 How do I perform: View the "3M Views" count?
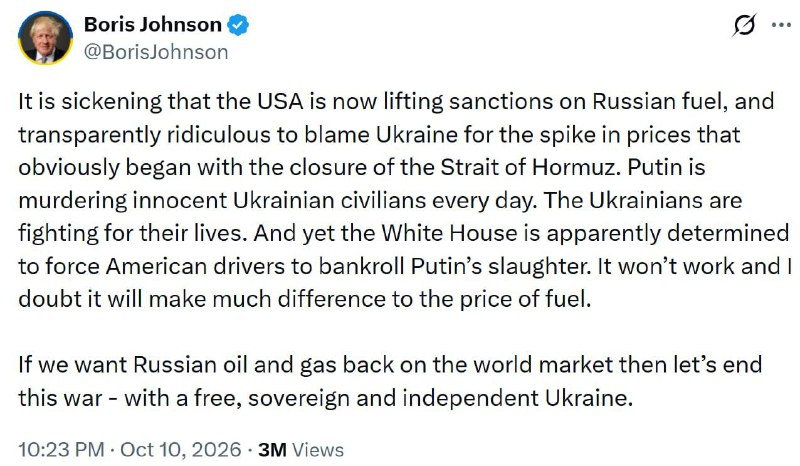pyautogui.click(x=301, y=450)
